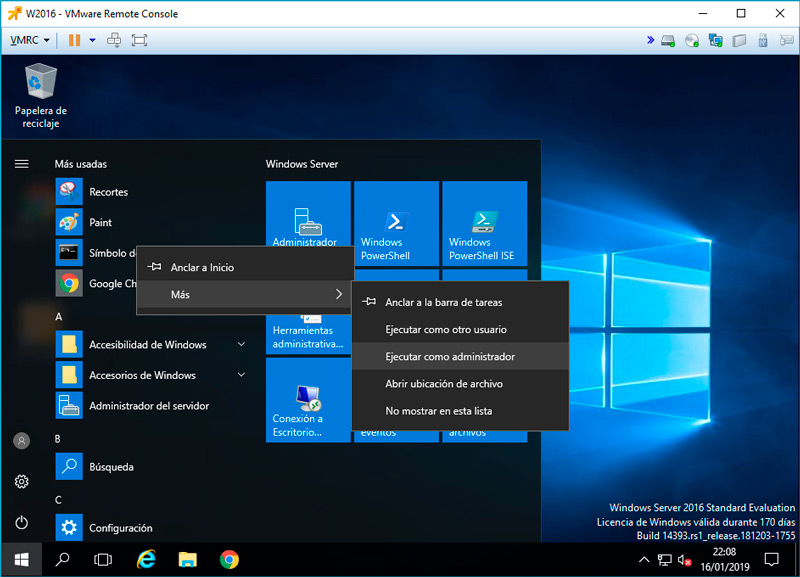Open Settings gear in Start menu sidebar
The image size is (800, 577).
click(21, 482)
